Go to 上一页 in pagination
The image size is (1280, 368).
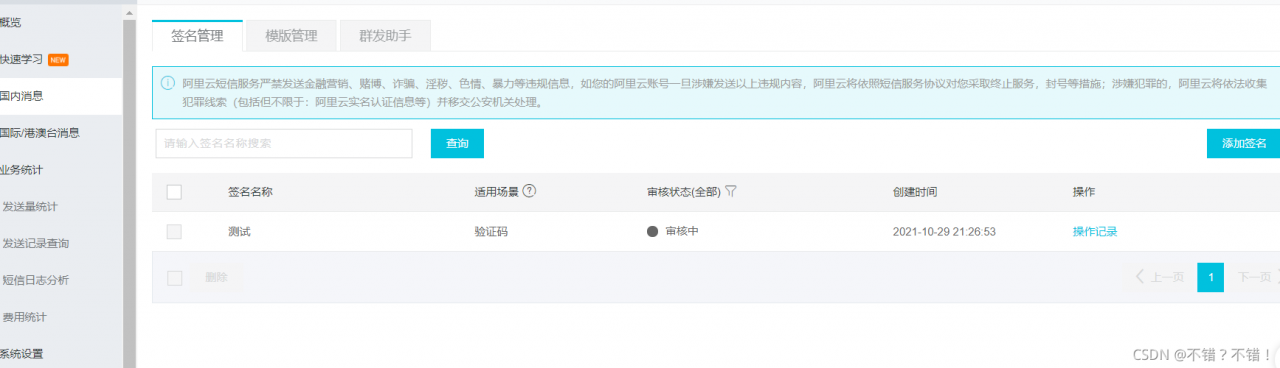[1160, 277]
